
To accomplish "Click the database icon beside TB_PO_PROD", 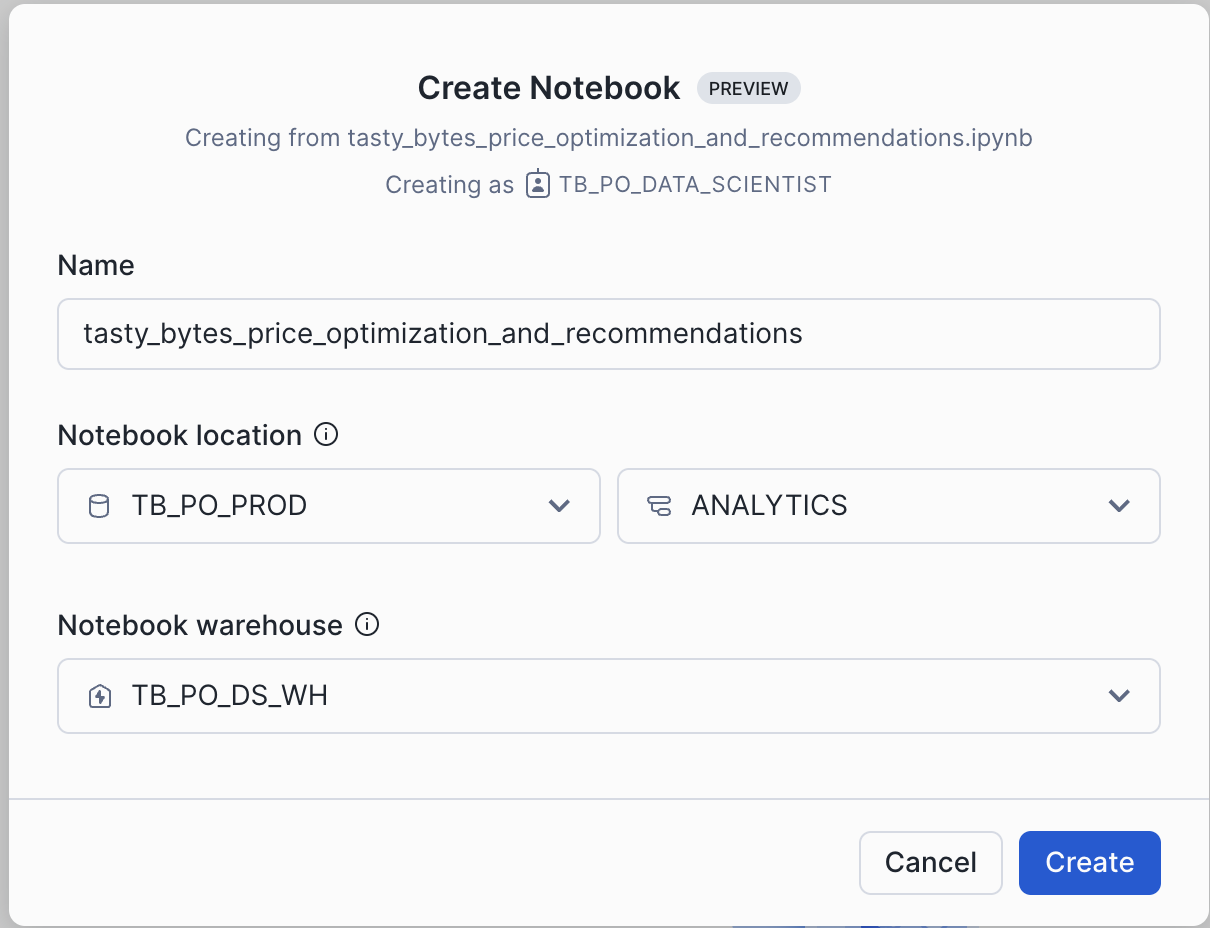I will tap(98, 506).
